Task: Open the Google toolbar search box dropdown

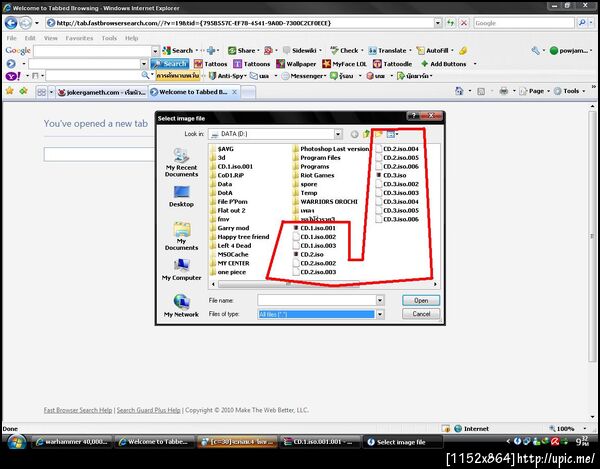Action: 155,50
